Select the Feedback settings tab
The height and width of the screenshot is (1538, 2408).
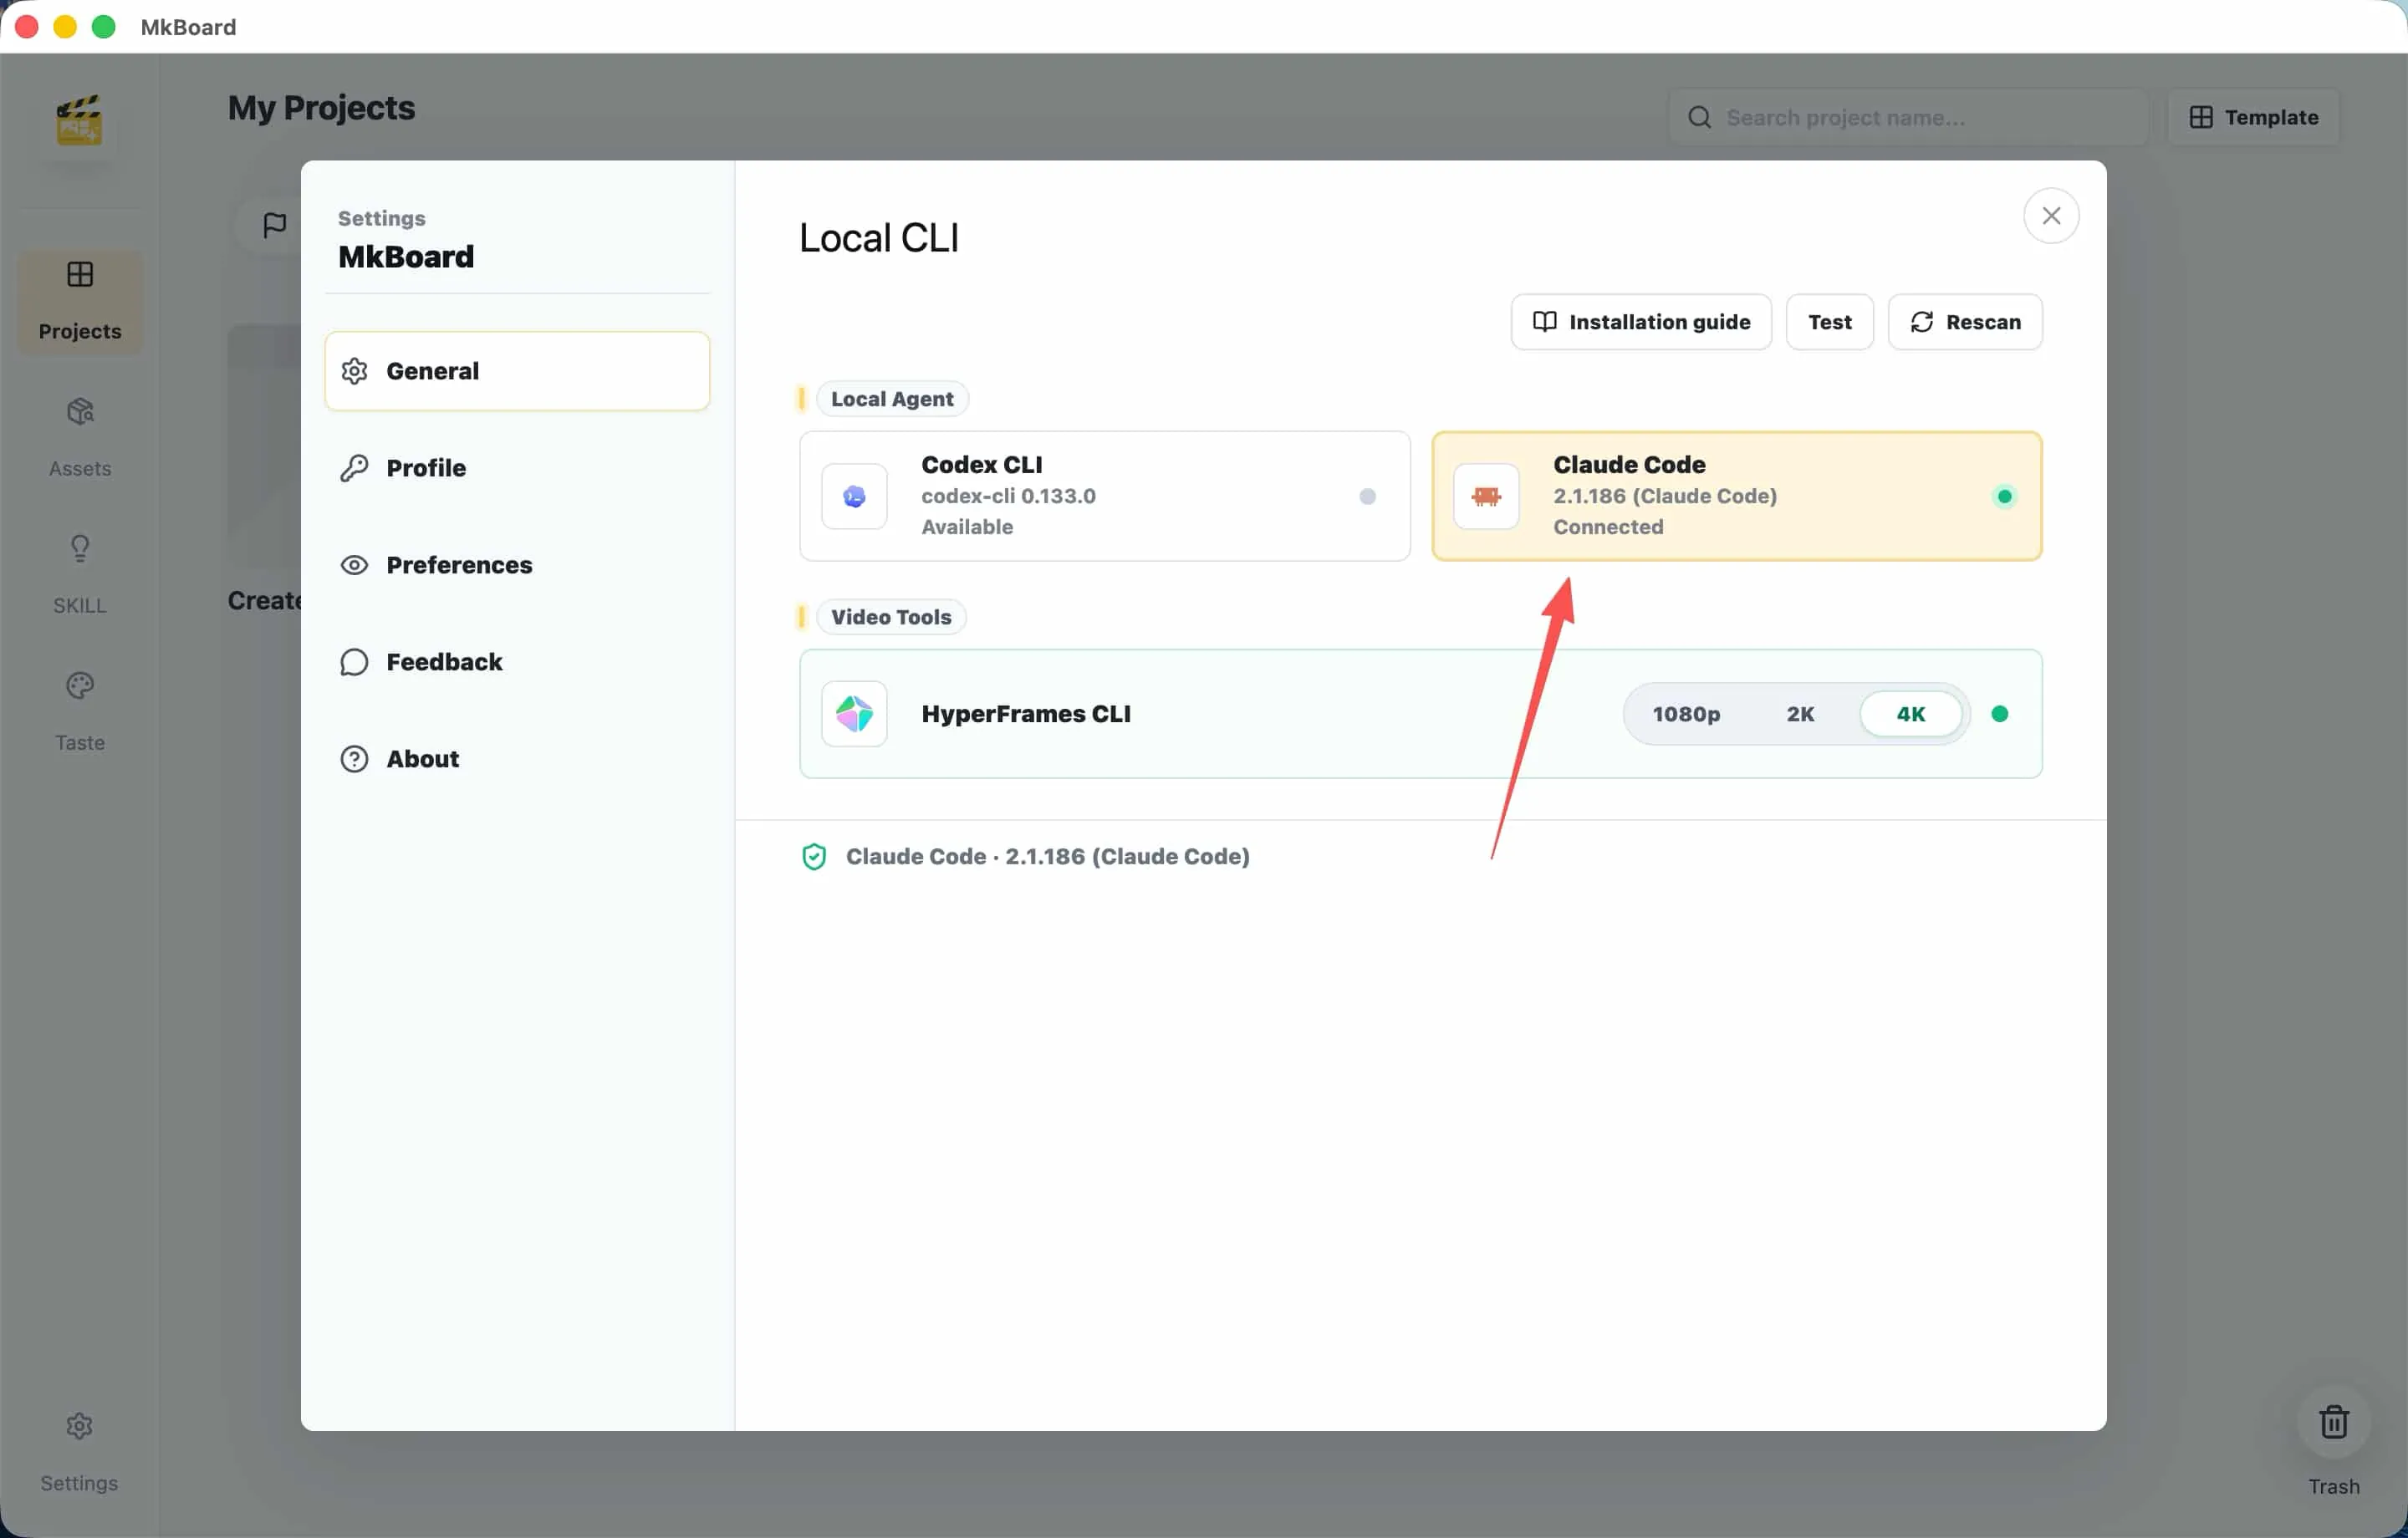tap(517, 662)
